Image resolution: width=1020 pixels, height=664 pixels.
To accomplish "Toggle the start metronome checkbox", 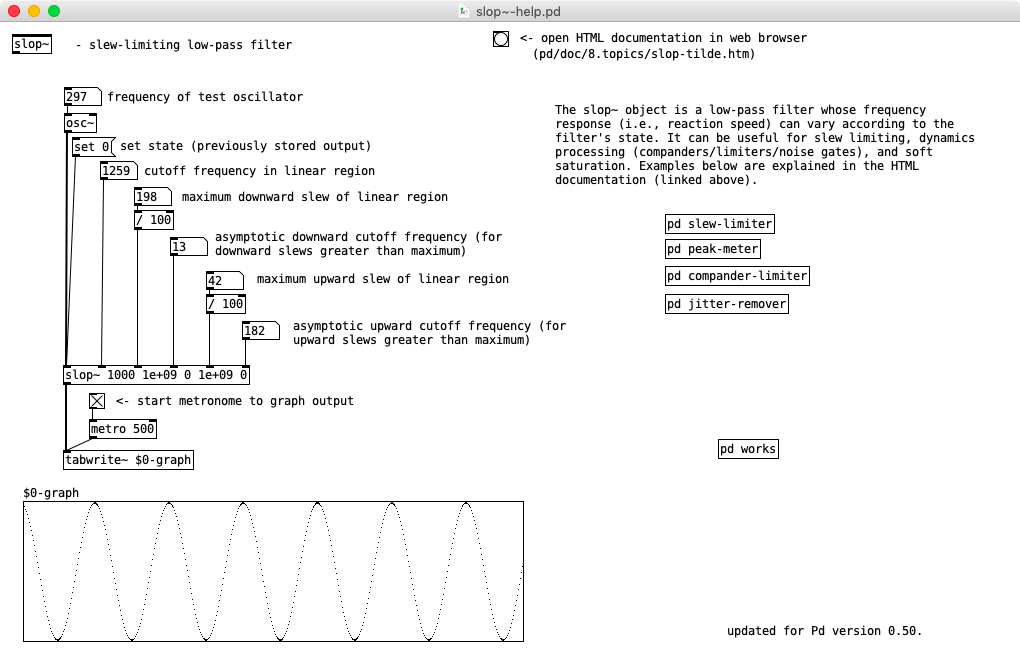I will 97,401.
